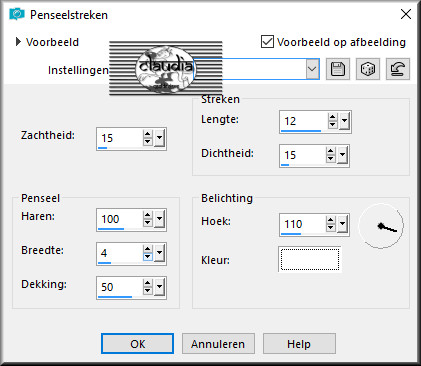
Task: Open the Kleur color swatch picker
Action: point(310,259)
